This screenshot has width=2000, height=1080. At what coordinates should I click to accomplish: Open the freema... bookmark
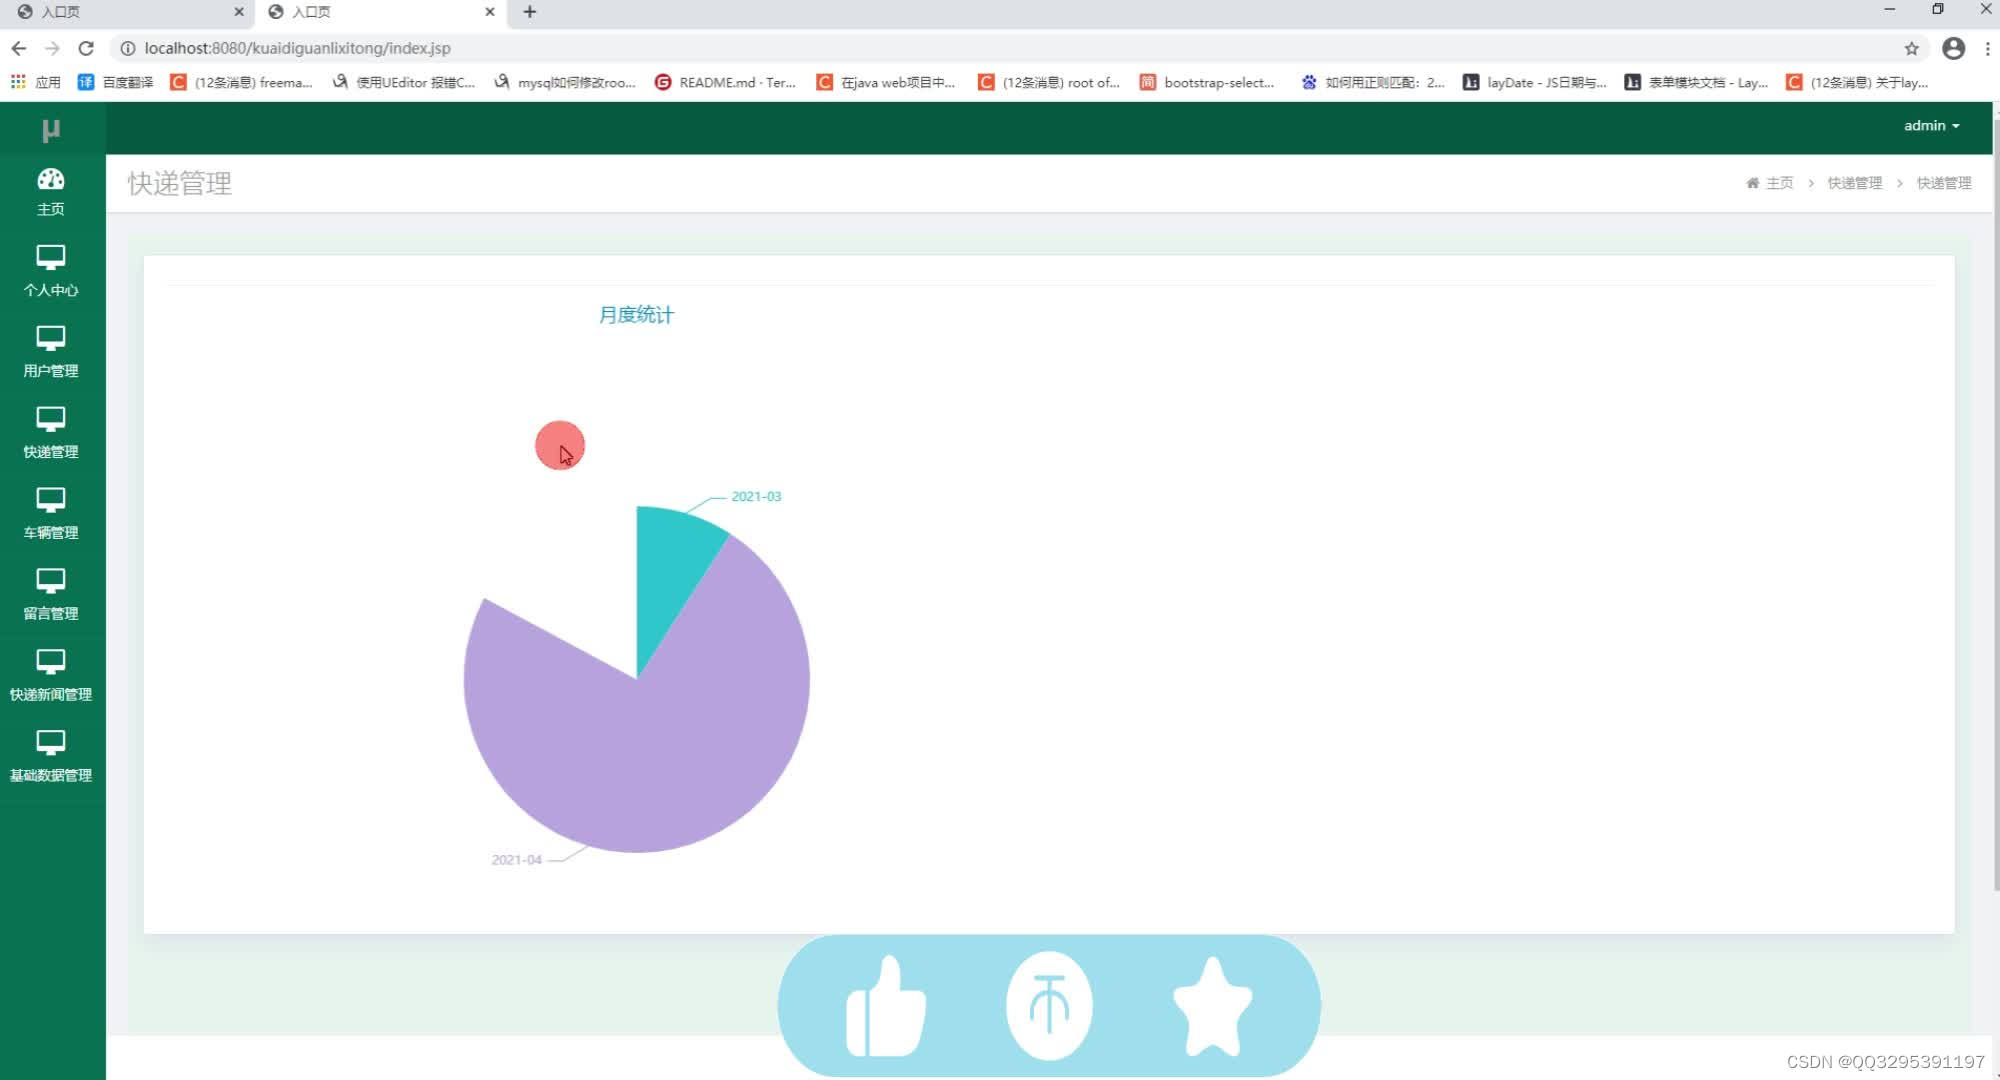click(241, 82)
